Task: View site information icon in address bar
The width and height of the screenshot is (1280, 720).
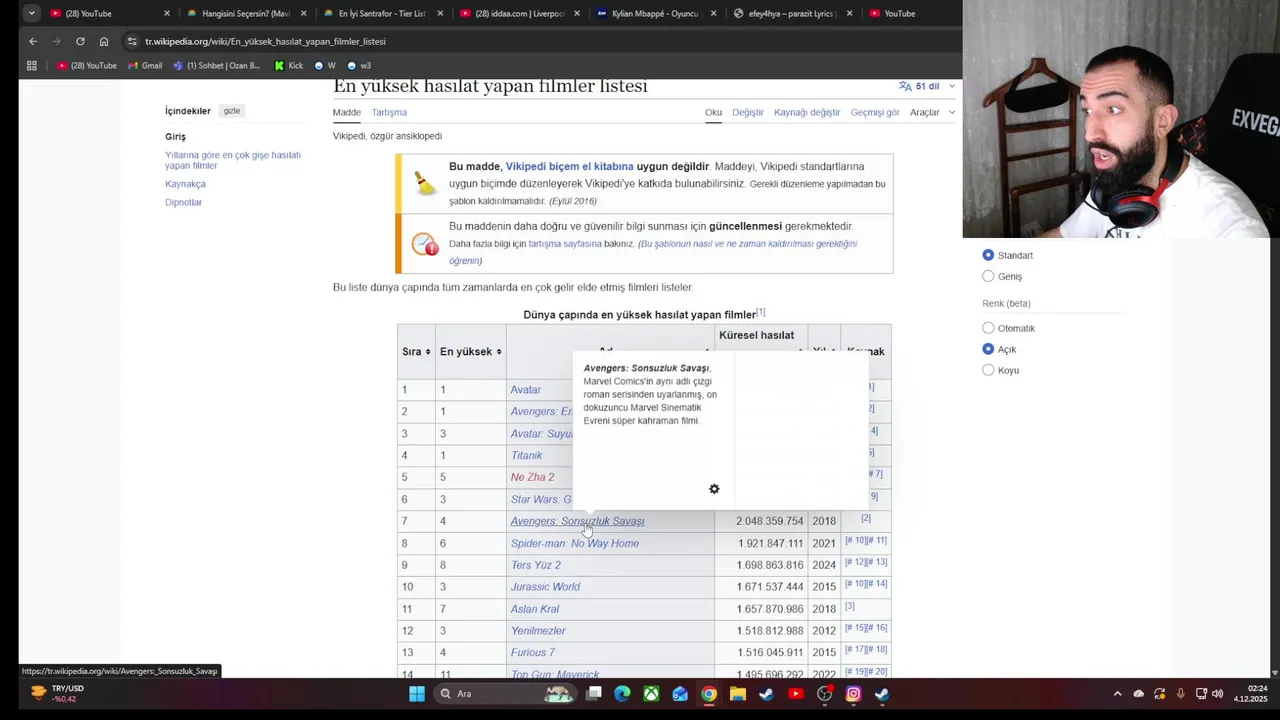Action: point(131,41)
